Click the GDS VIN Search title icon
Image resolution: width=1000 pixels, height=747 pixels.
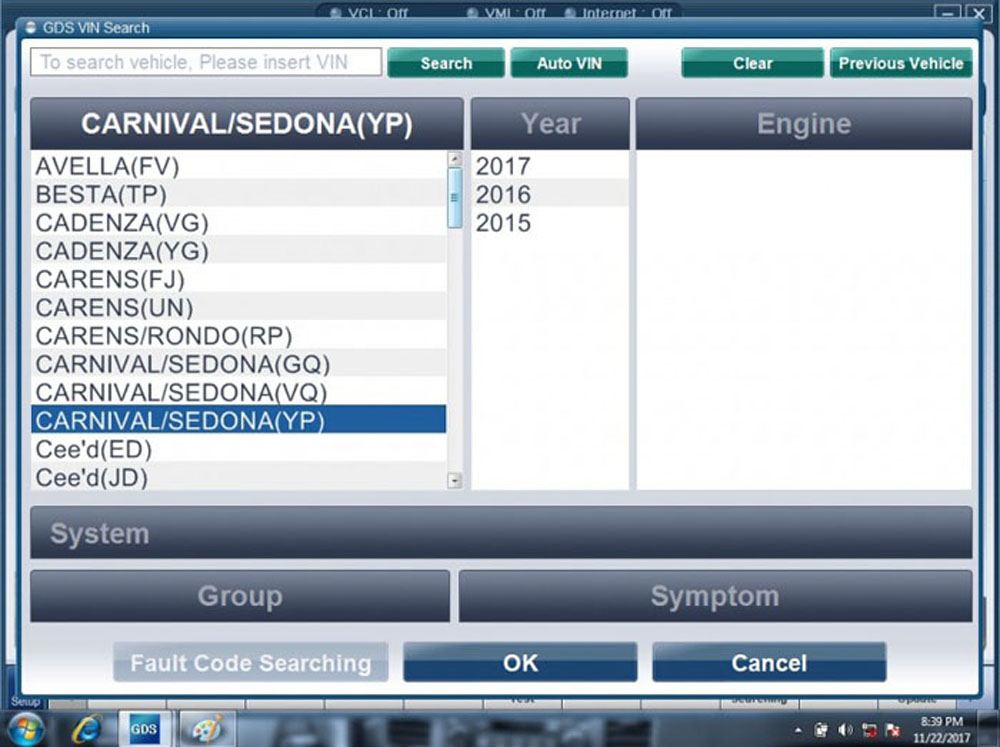(31, 27)
